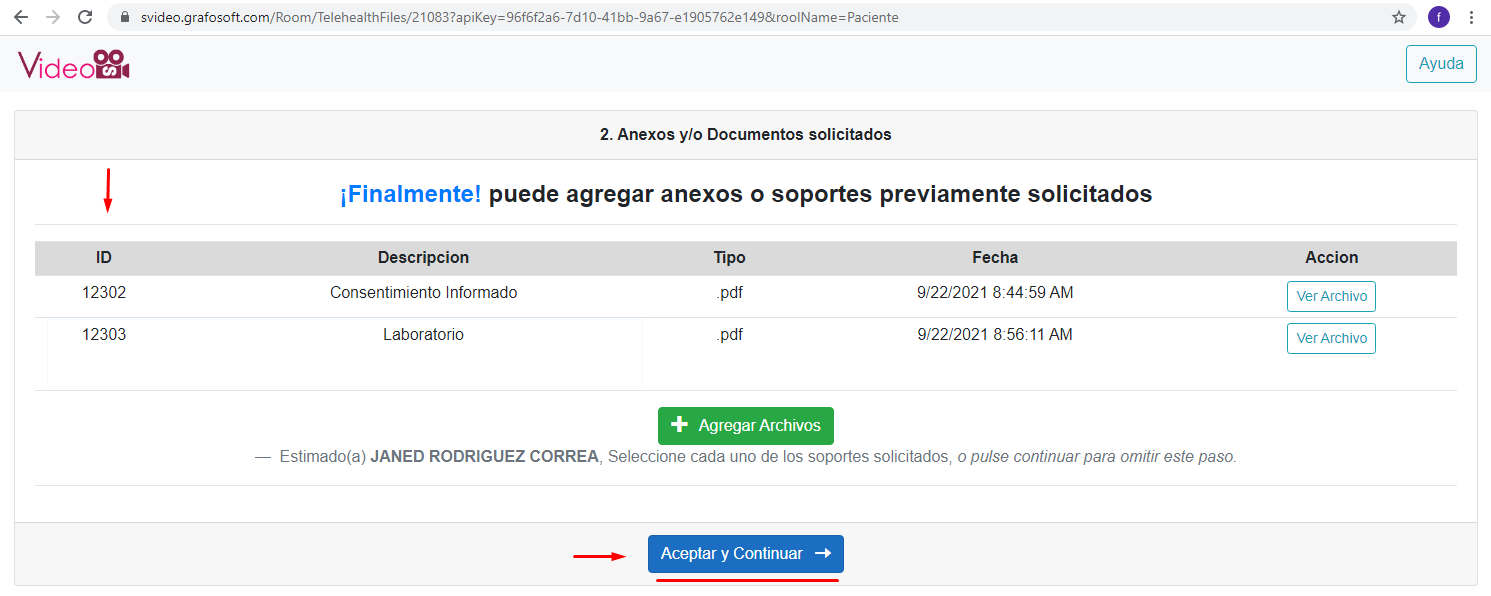Select the Descripcion column header
The image size is (1491, 596).
[423, 258]
